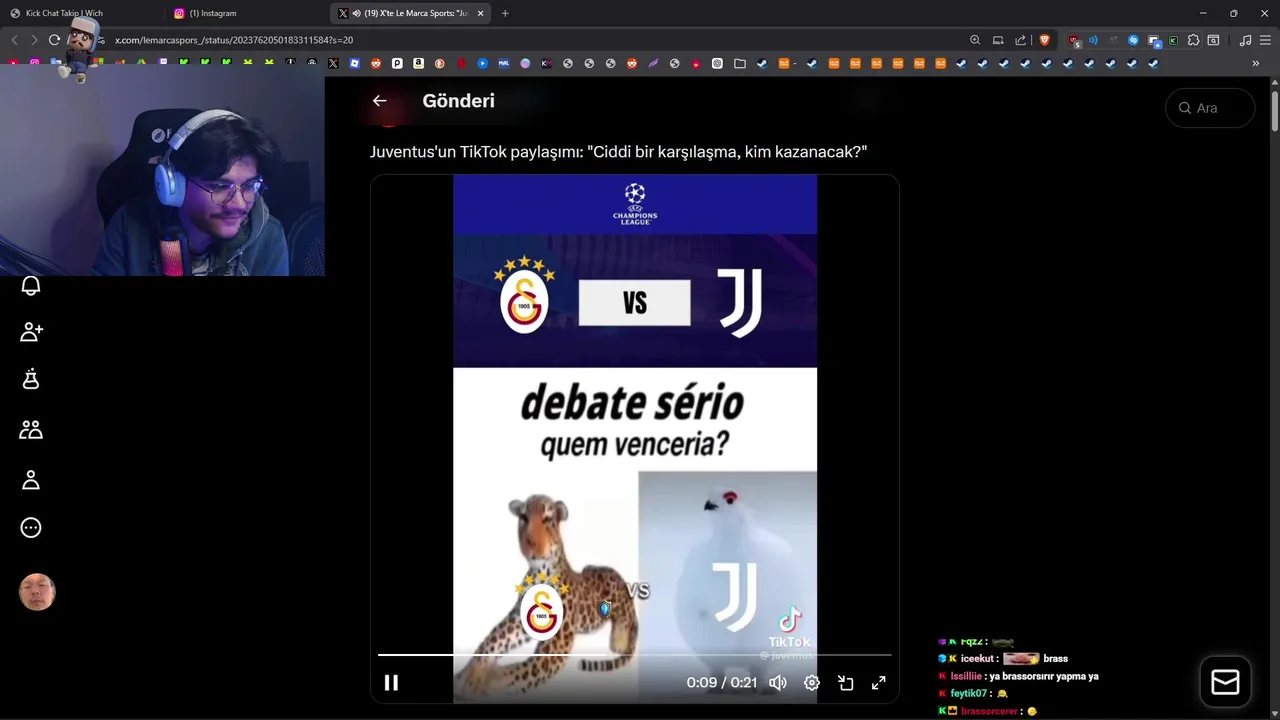Screen dimensions: 1280x720
Task: Click the Ara search field
Action: click(1210, 108)
